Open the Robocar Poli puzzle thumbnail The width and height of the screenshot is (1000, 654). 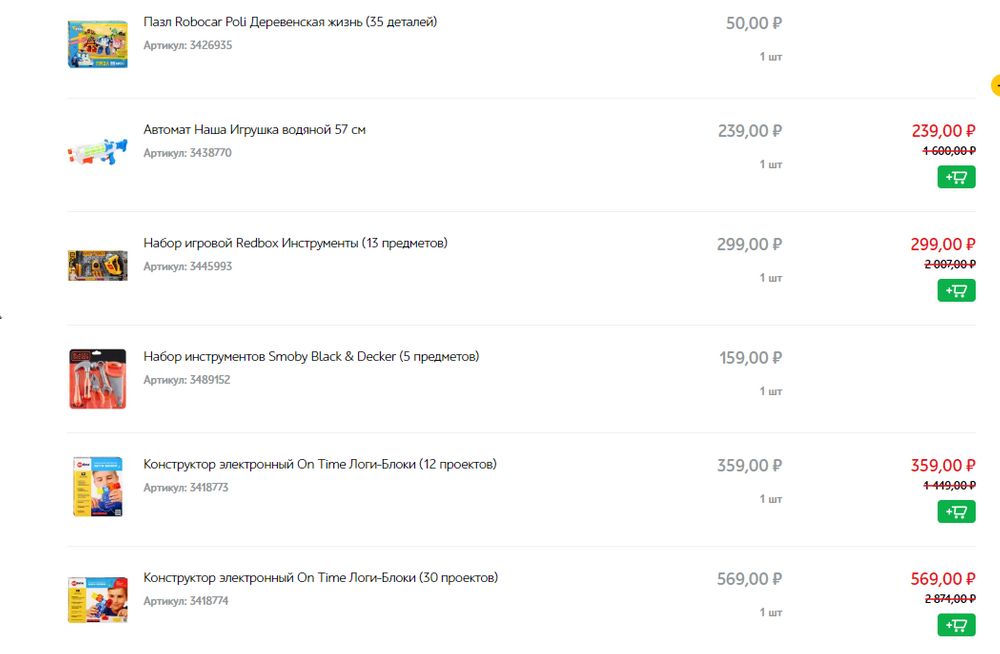pyautogui.click(x=97, y=44)
